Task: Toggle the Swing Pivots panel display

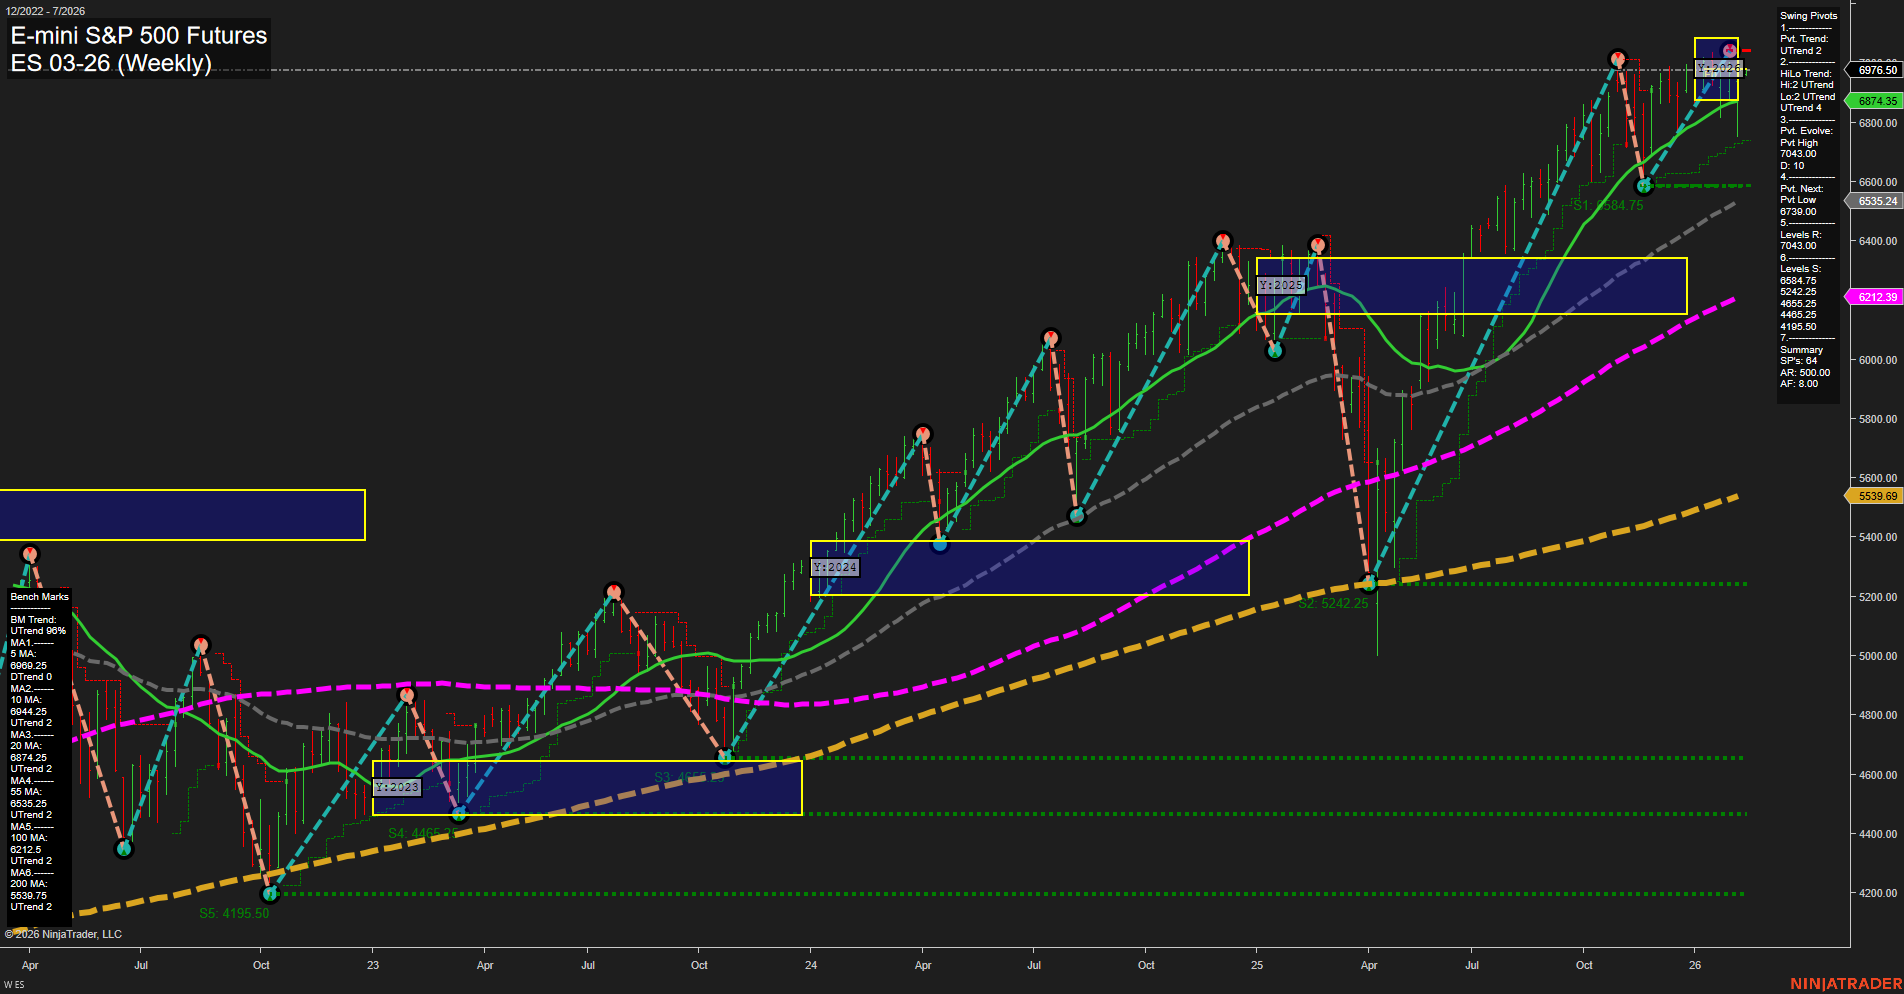Action: [x=1807, y=15]
